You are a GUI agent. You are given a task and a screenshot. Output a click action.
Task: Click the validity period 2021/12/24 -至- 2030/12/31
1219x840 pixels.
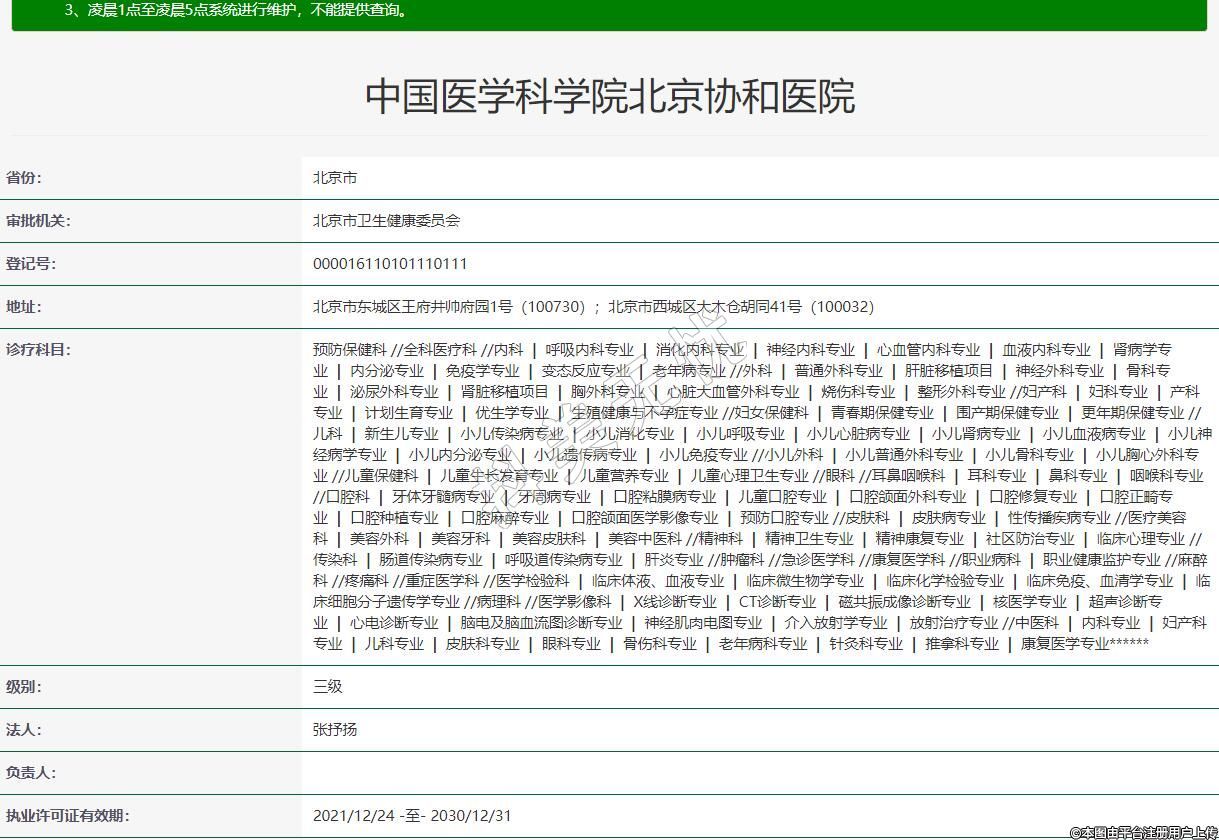coord(412,816)
